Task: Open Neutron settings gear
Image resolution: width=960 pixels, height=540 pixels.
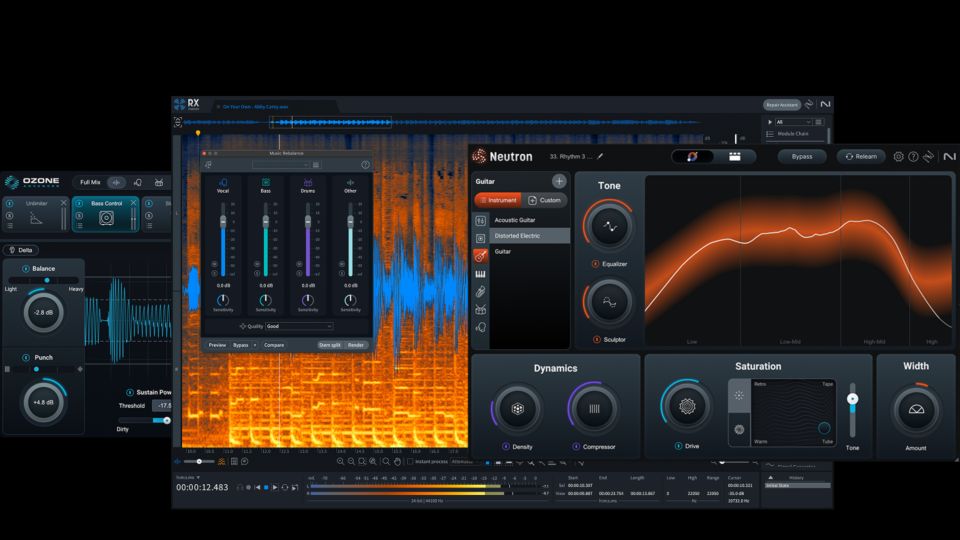Action: tap(898, 157)
